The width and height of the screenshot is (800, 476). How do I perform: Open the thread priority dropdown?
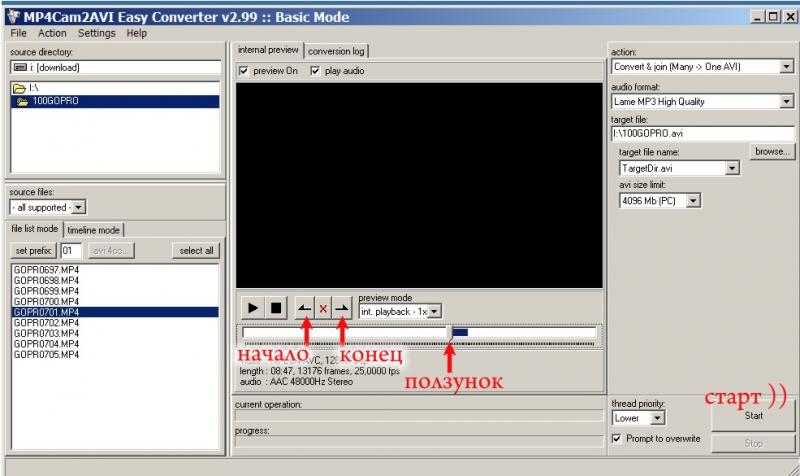click(657, 418)
